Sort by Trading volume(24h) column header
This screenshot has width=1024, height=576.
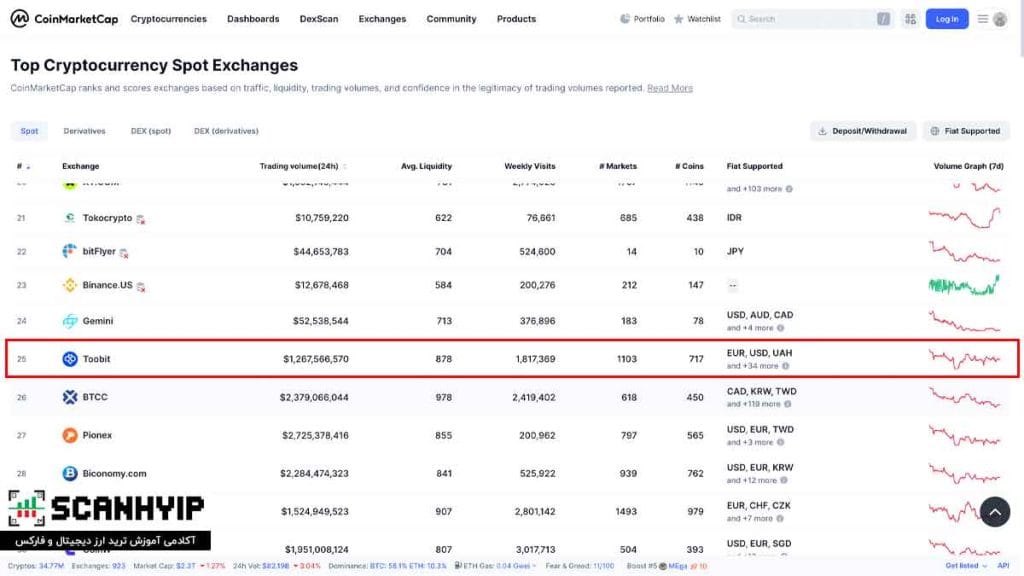click(303, 166)
